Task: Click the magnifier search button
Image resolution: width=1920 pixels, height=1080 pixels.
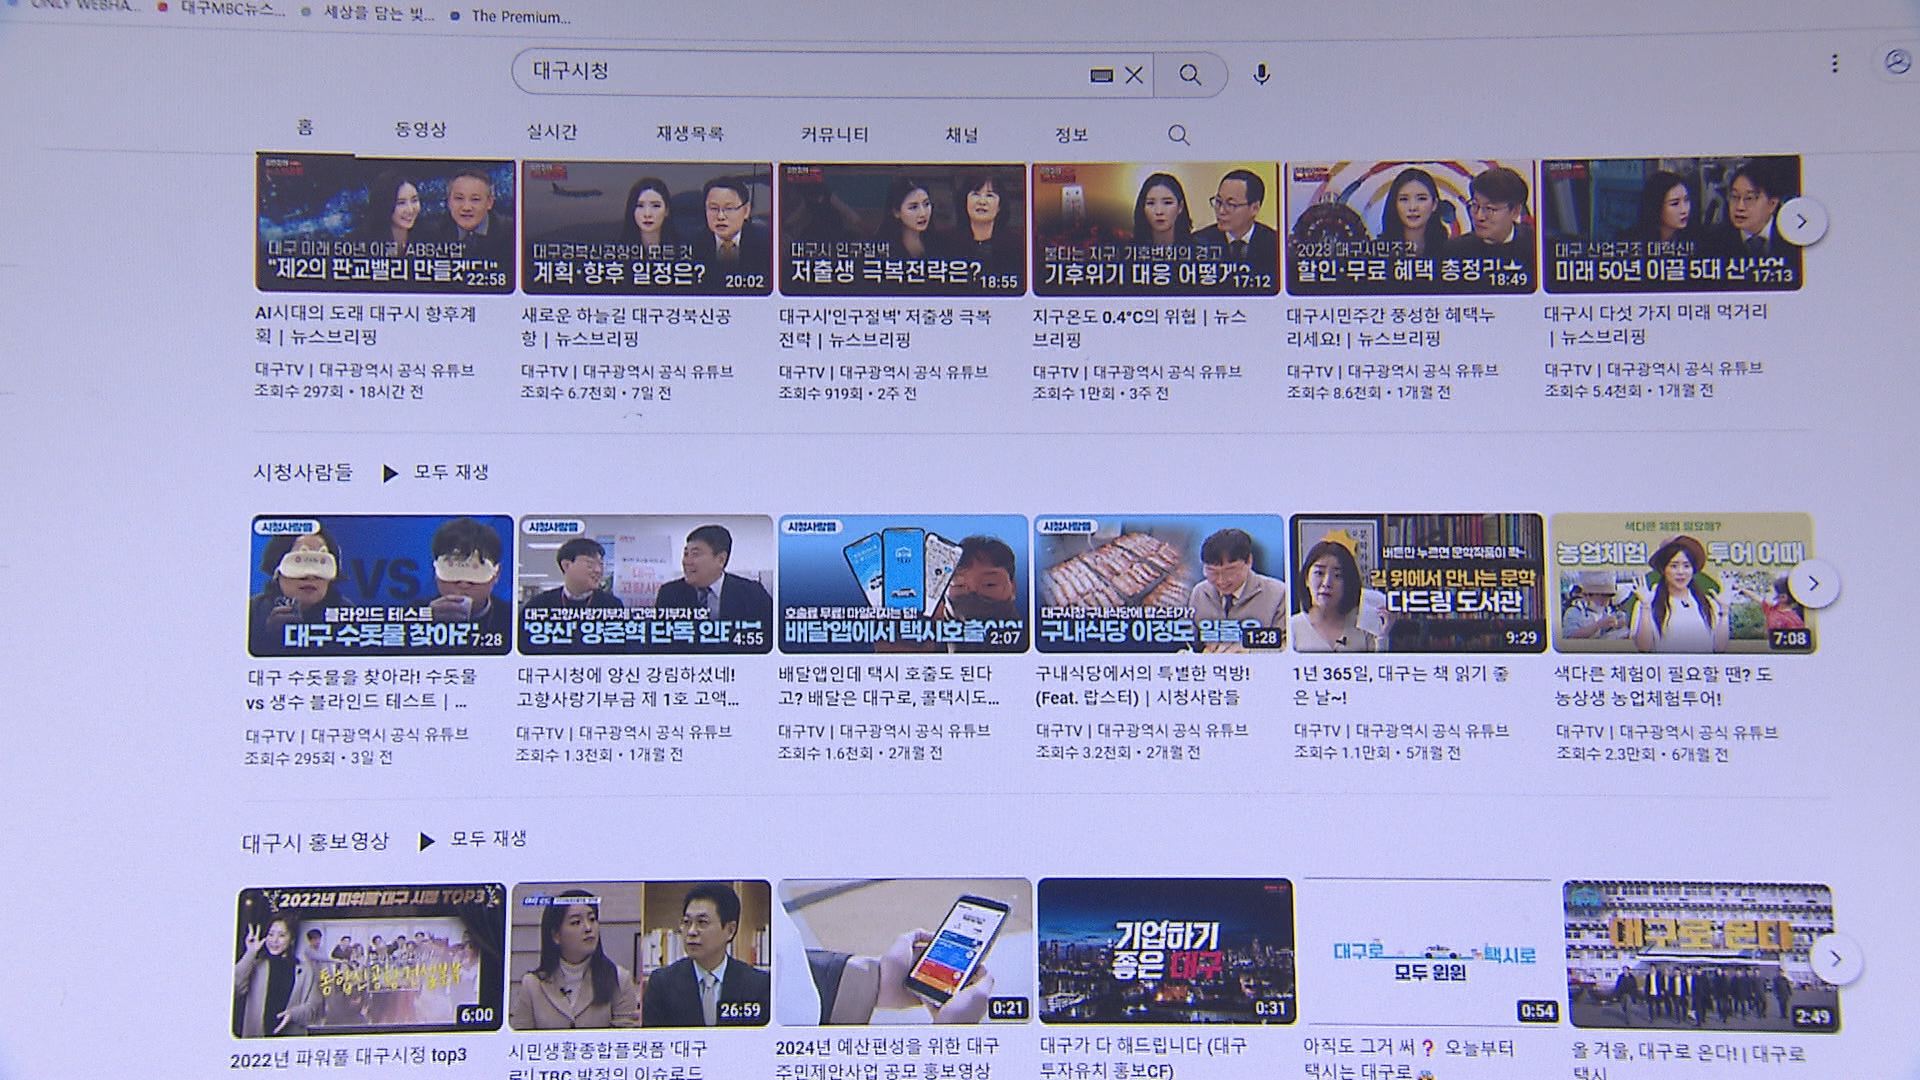Action: pos(1189,75)
